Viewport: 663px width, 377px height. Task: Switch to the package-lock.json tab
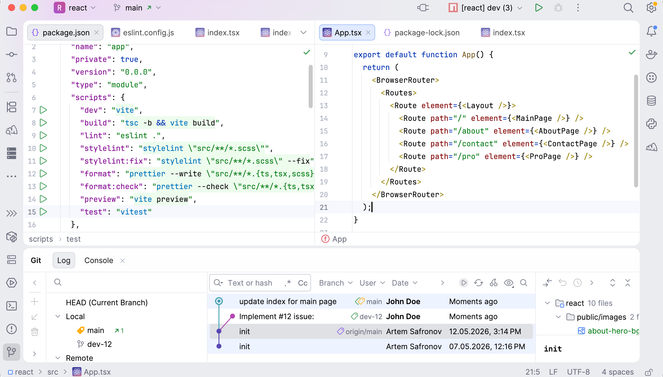[422, 33]
